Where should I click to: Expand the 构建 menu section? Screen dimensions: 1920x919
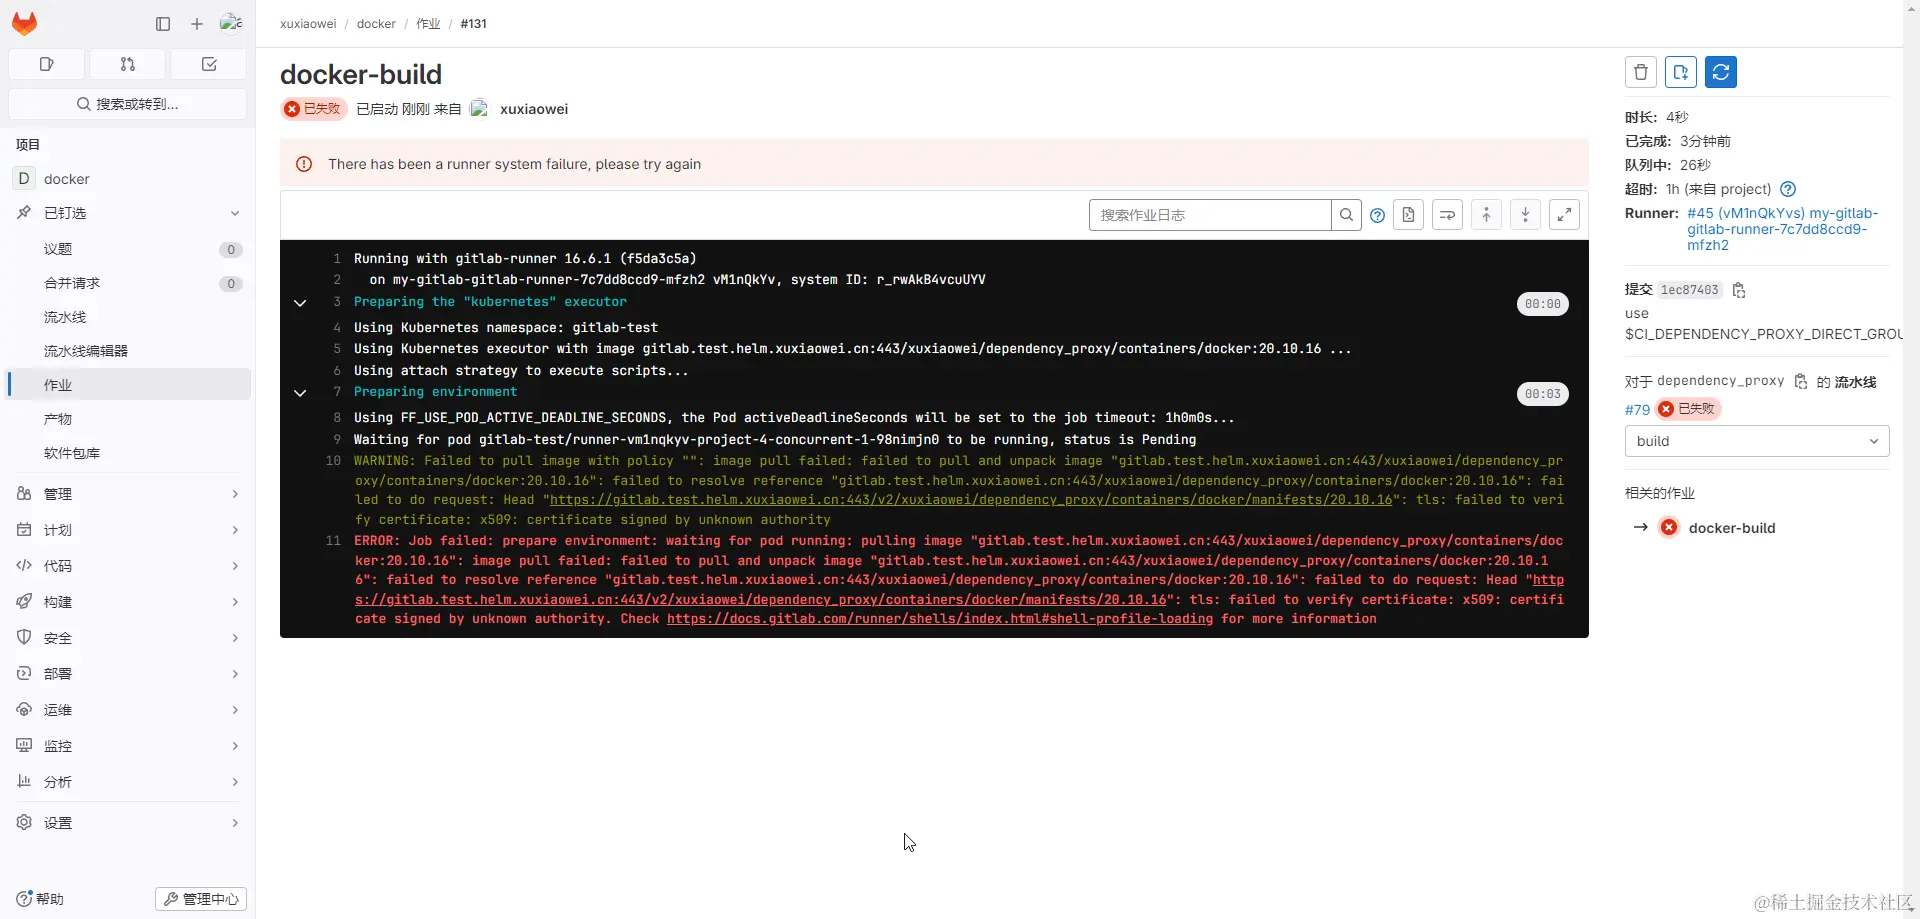point(130,602)
